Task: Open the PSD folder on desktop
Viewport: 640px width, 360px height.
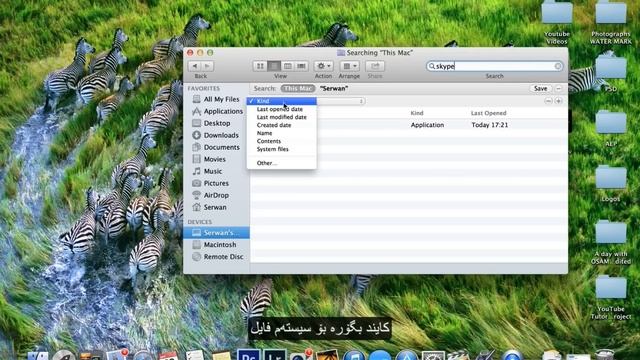Action: click(x=611, y=73)
